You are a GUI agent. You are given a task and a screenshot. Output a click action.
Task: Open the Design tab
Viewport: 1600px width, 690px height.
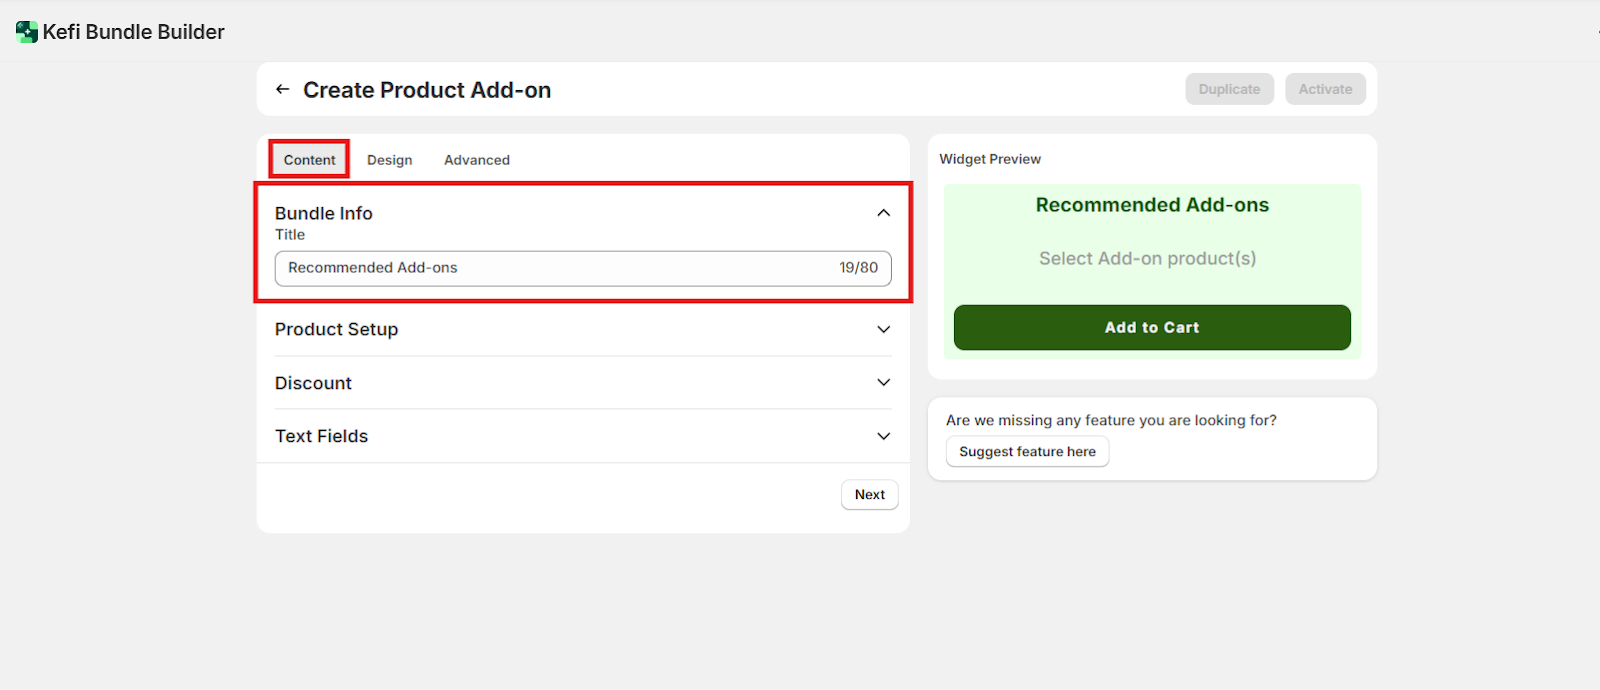(389, 160)
